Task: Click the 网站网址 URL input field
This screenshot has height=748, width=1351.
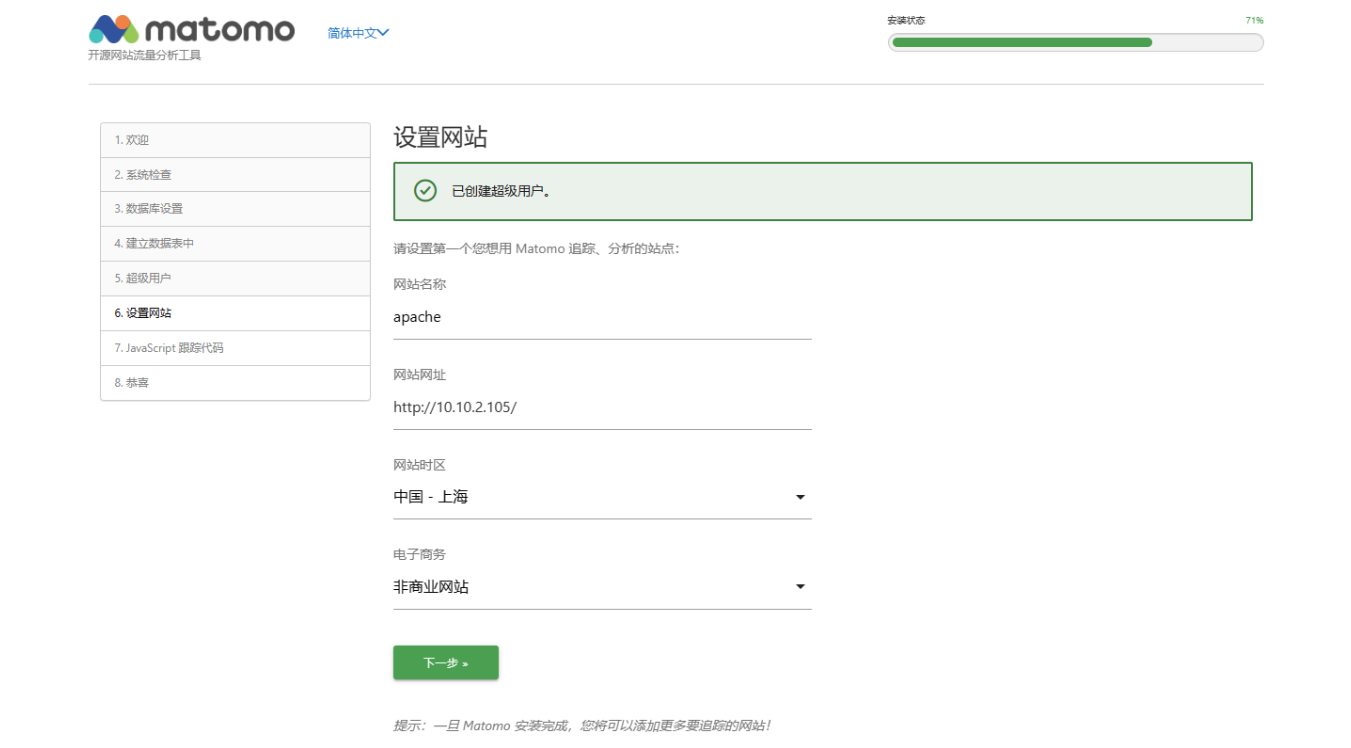Action: click(601, 407)
